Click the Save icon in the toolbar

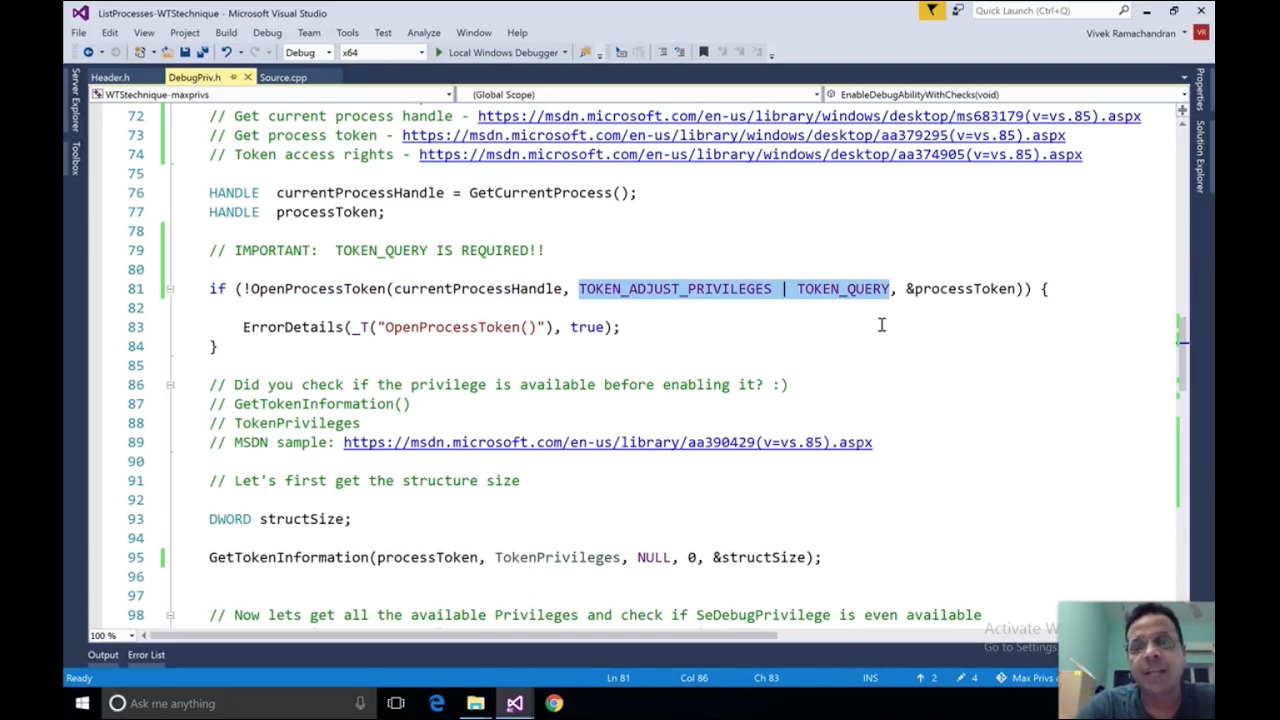click(x=185, y=52)
